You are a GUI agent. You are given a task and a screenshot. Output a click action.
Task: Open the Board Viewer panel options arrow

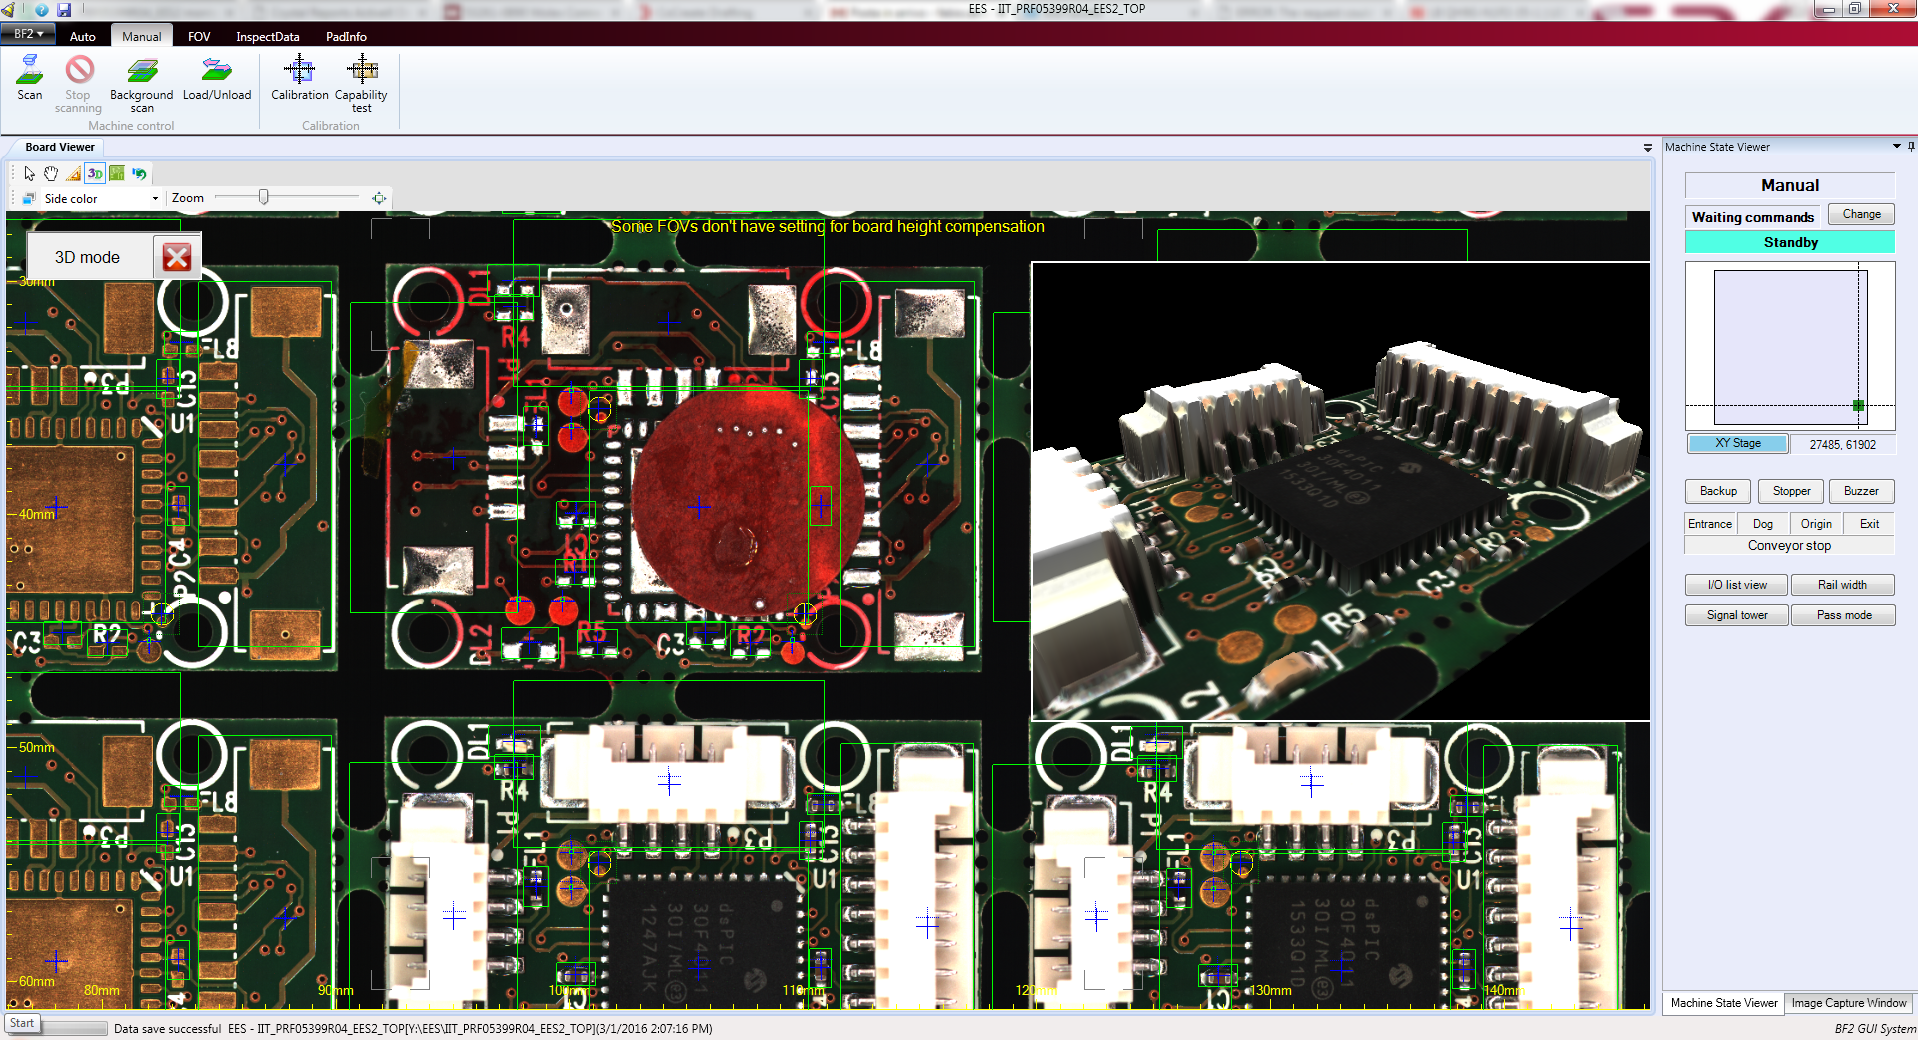1647,147
